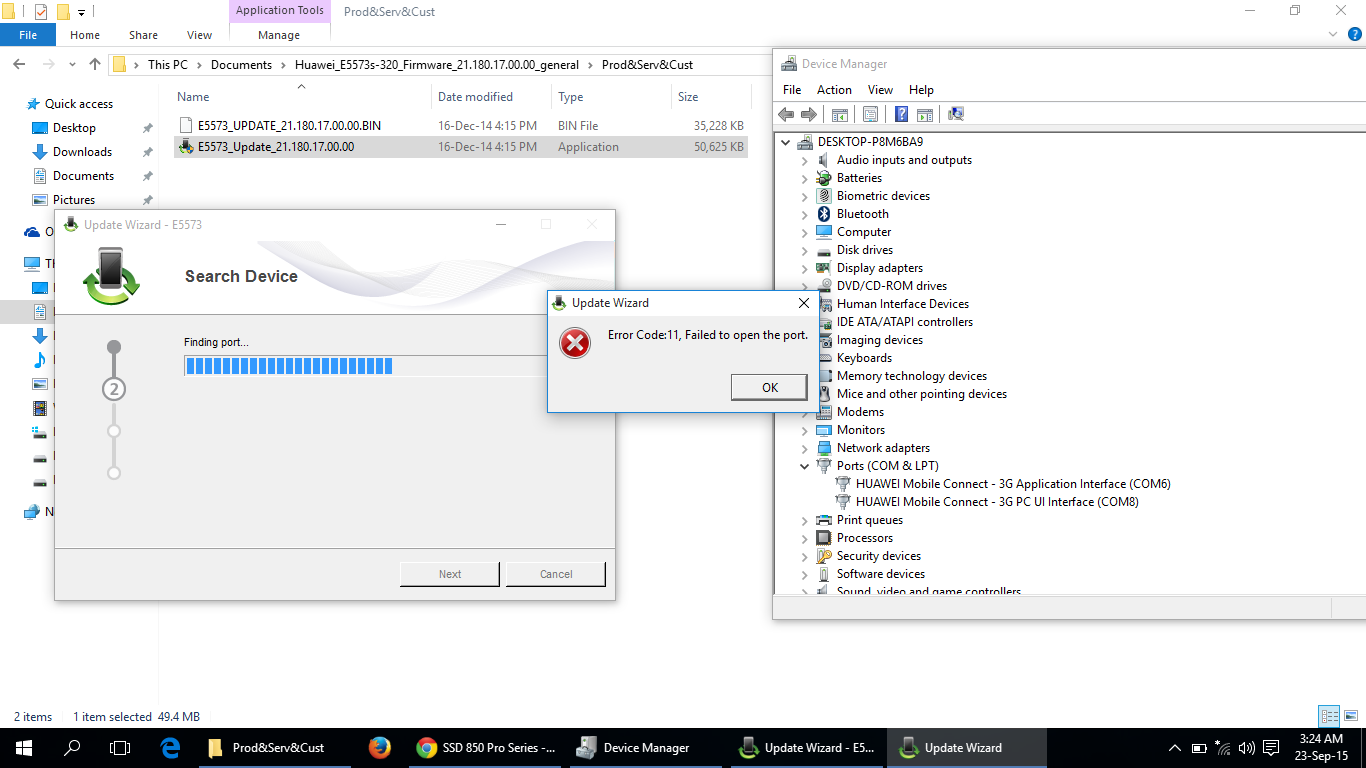The height and width of the screenshot is (768, 1366).
Task: Click the Properties icon in Device Manager toolbar
Action: [x=870, y=114]
